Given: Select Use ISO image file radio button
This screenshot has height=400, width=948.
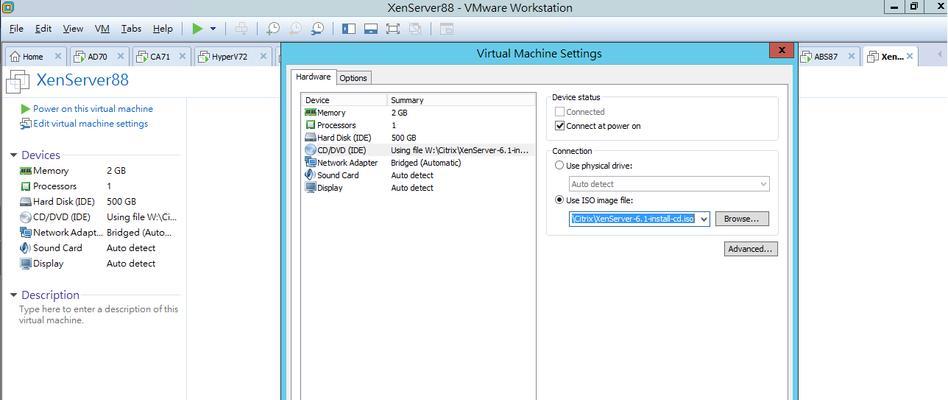Looking at the screenshot, I should pos(559,200).
